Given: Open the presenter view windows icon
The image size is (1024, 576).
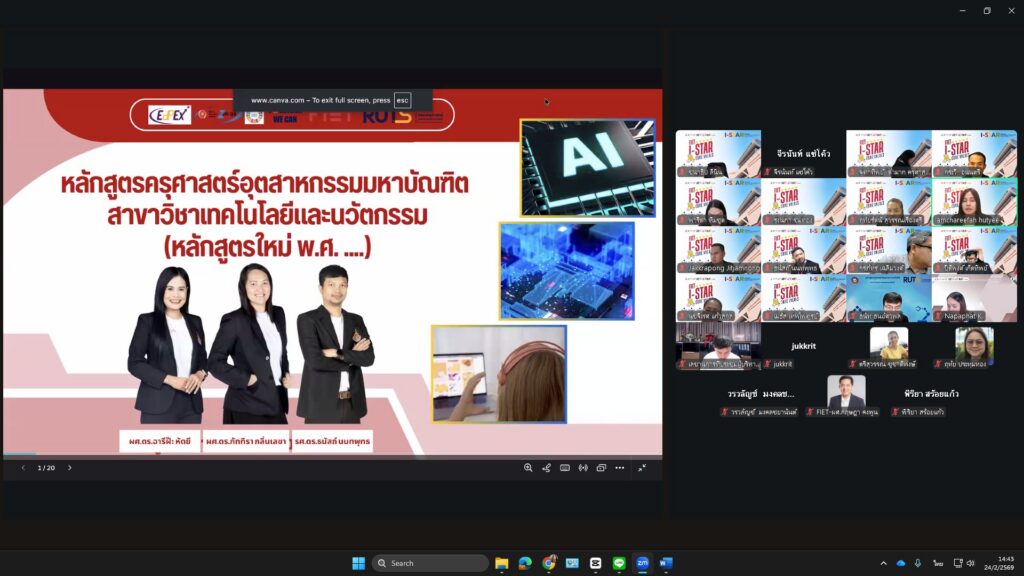Looking at the screenshot, I should tap(601, 468).
